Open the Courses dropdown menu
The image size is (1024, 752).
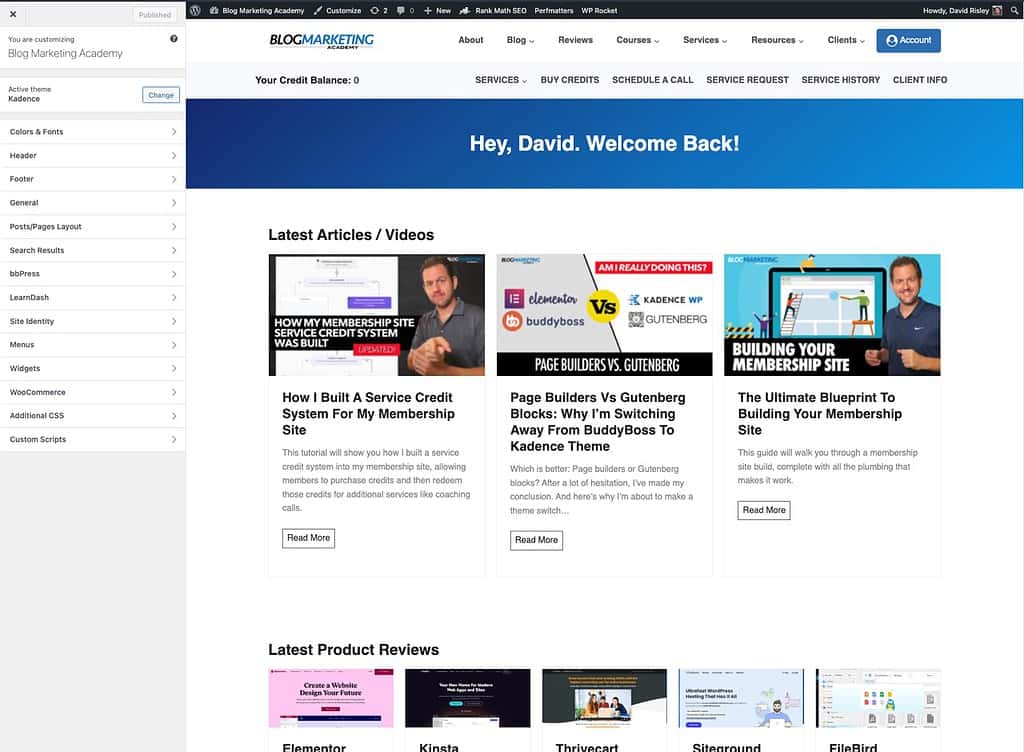[x=638, y=40]
